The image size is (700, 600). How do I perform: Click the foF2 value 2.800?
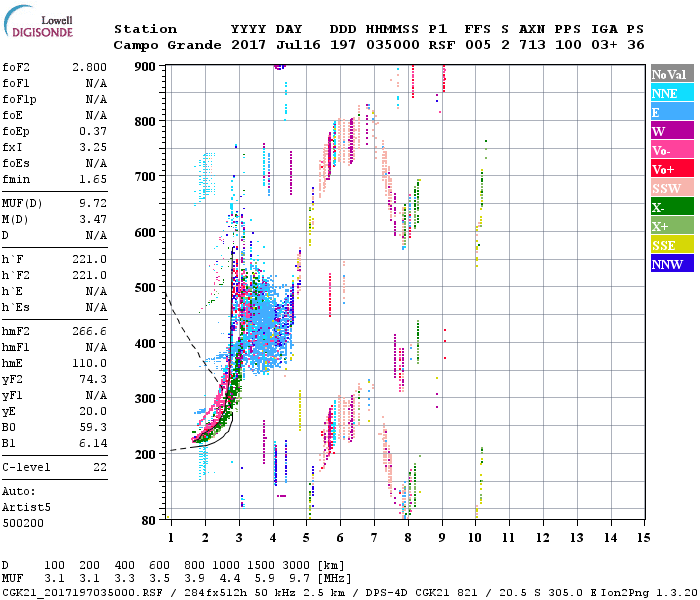coord(88,65)
